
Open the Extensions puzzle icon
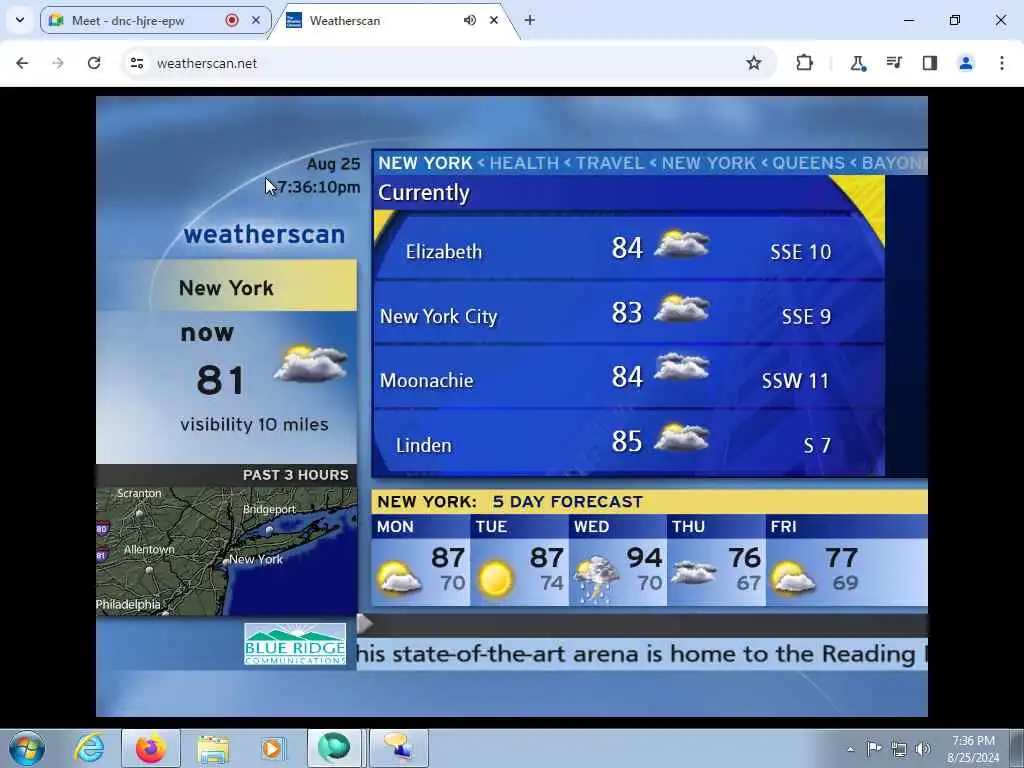pos(805,63)
